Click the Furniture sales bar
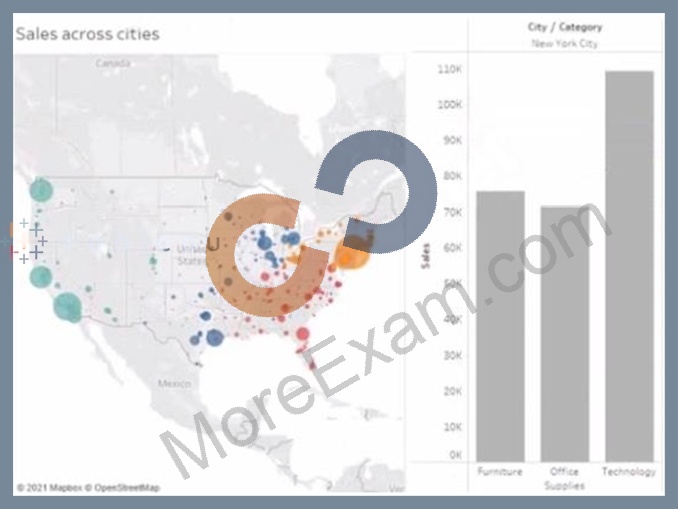Image resolution: width=678 pixels, height=509 pixels. click(500, 327)
